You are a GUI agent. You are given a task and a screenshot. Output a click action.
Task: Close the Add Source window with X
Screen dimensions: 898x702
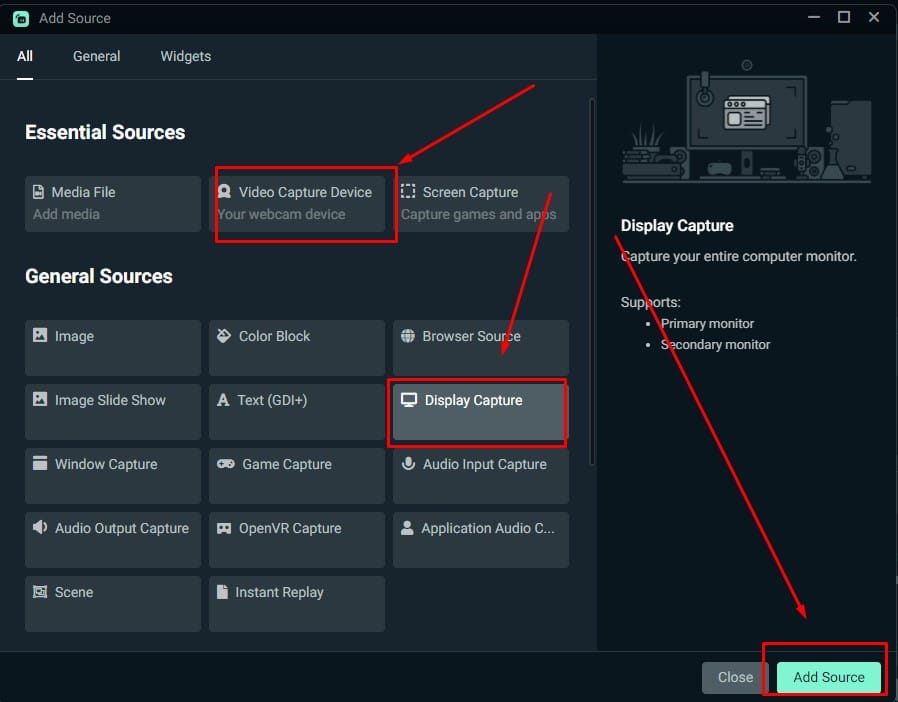point(874,17)
